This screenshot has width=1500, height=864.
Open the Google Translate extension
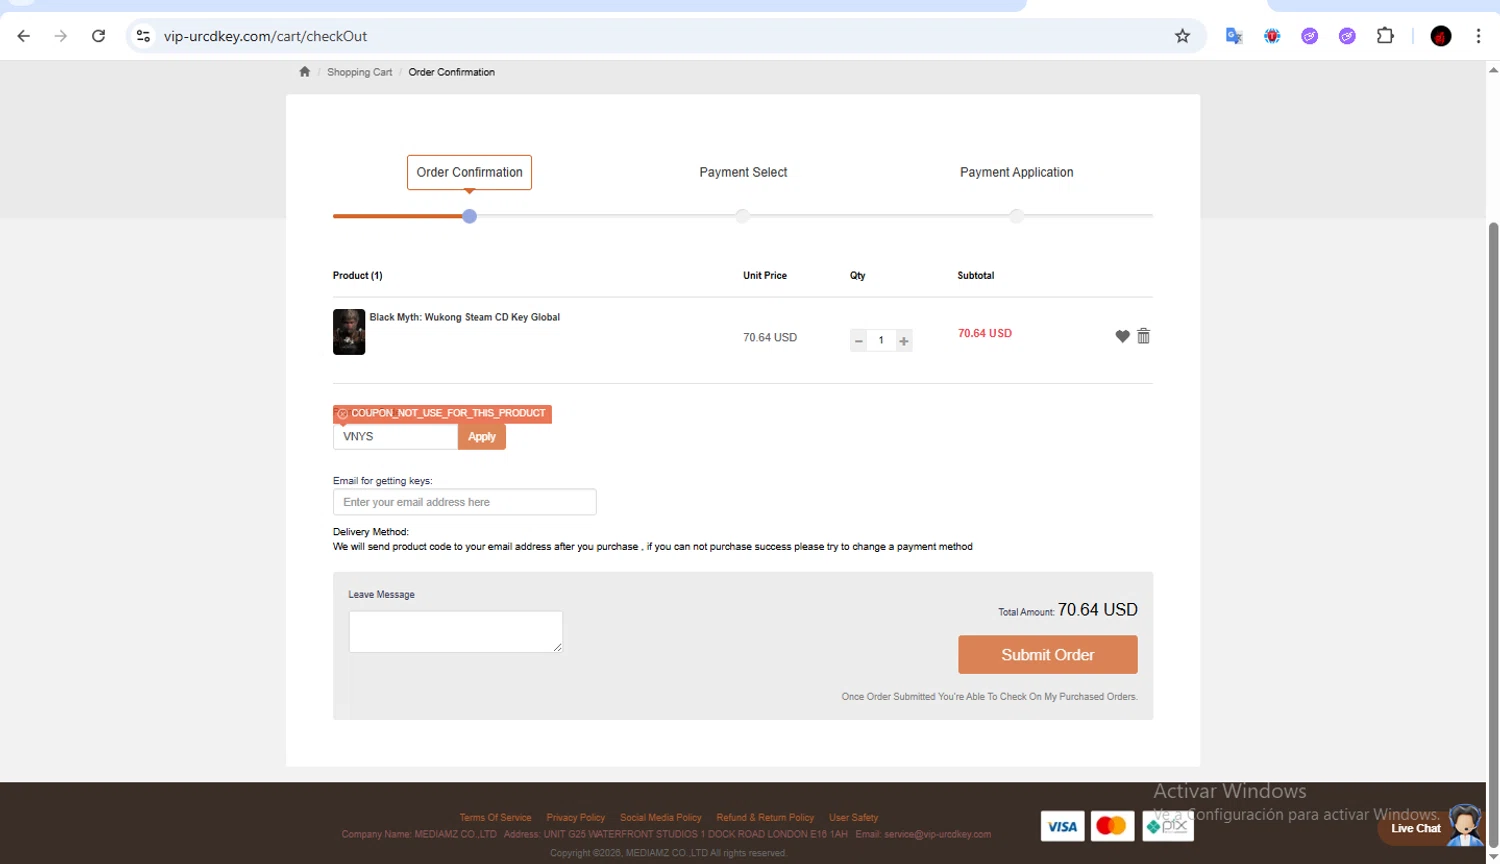click(1234, 36)
